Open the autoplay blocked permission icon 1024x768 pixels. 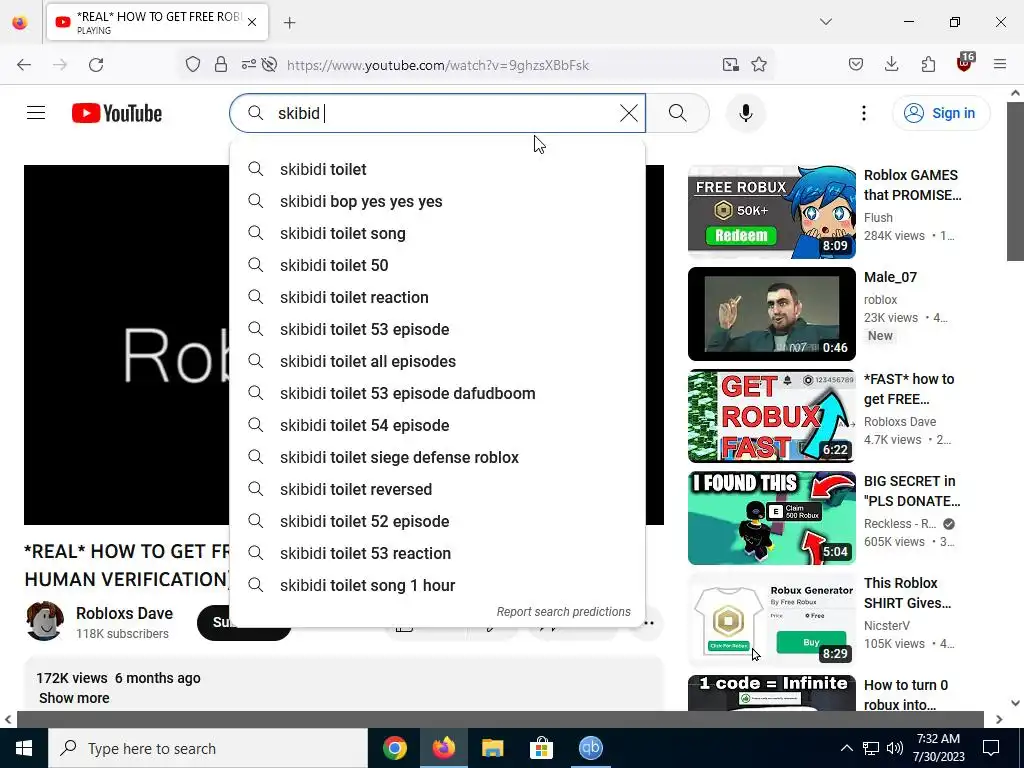tap(269, 65)
